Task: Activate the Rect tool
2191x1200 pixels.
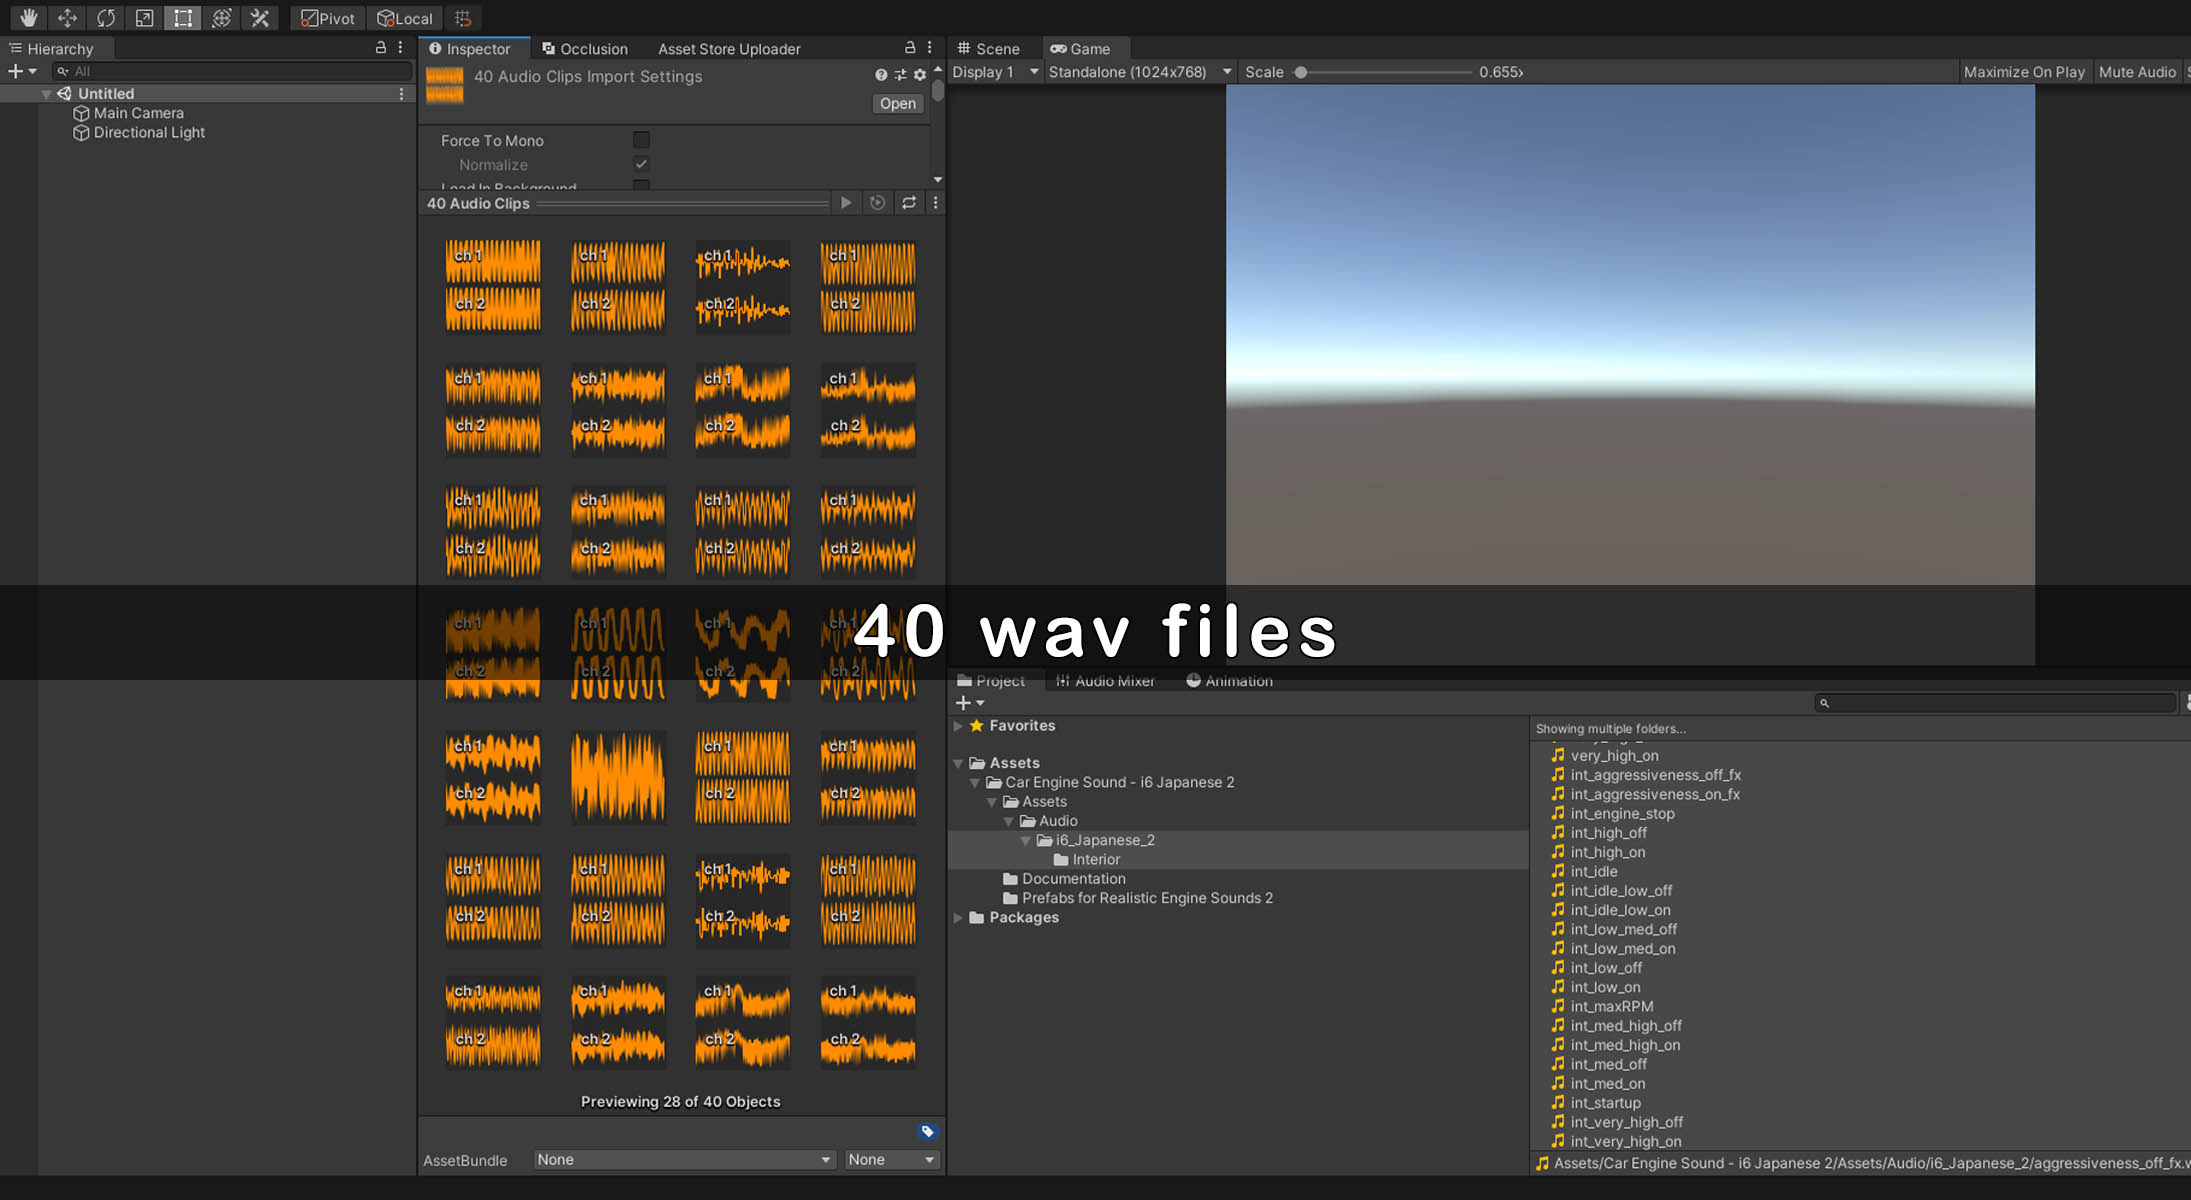Action: click(182, 18)
